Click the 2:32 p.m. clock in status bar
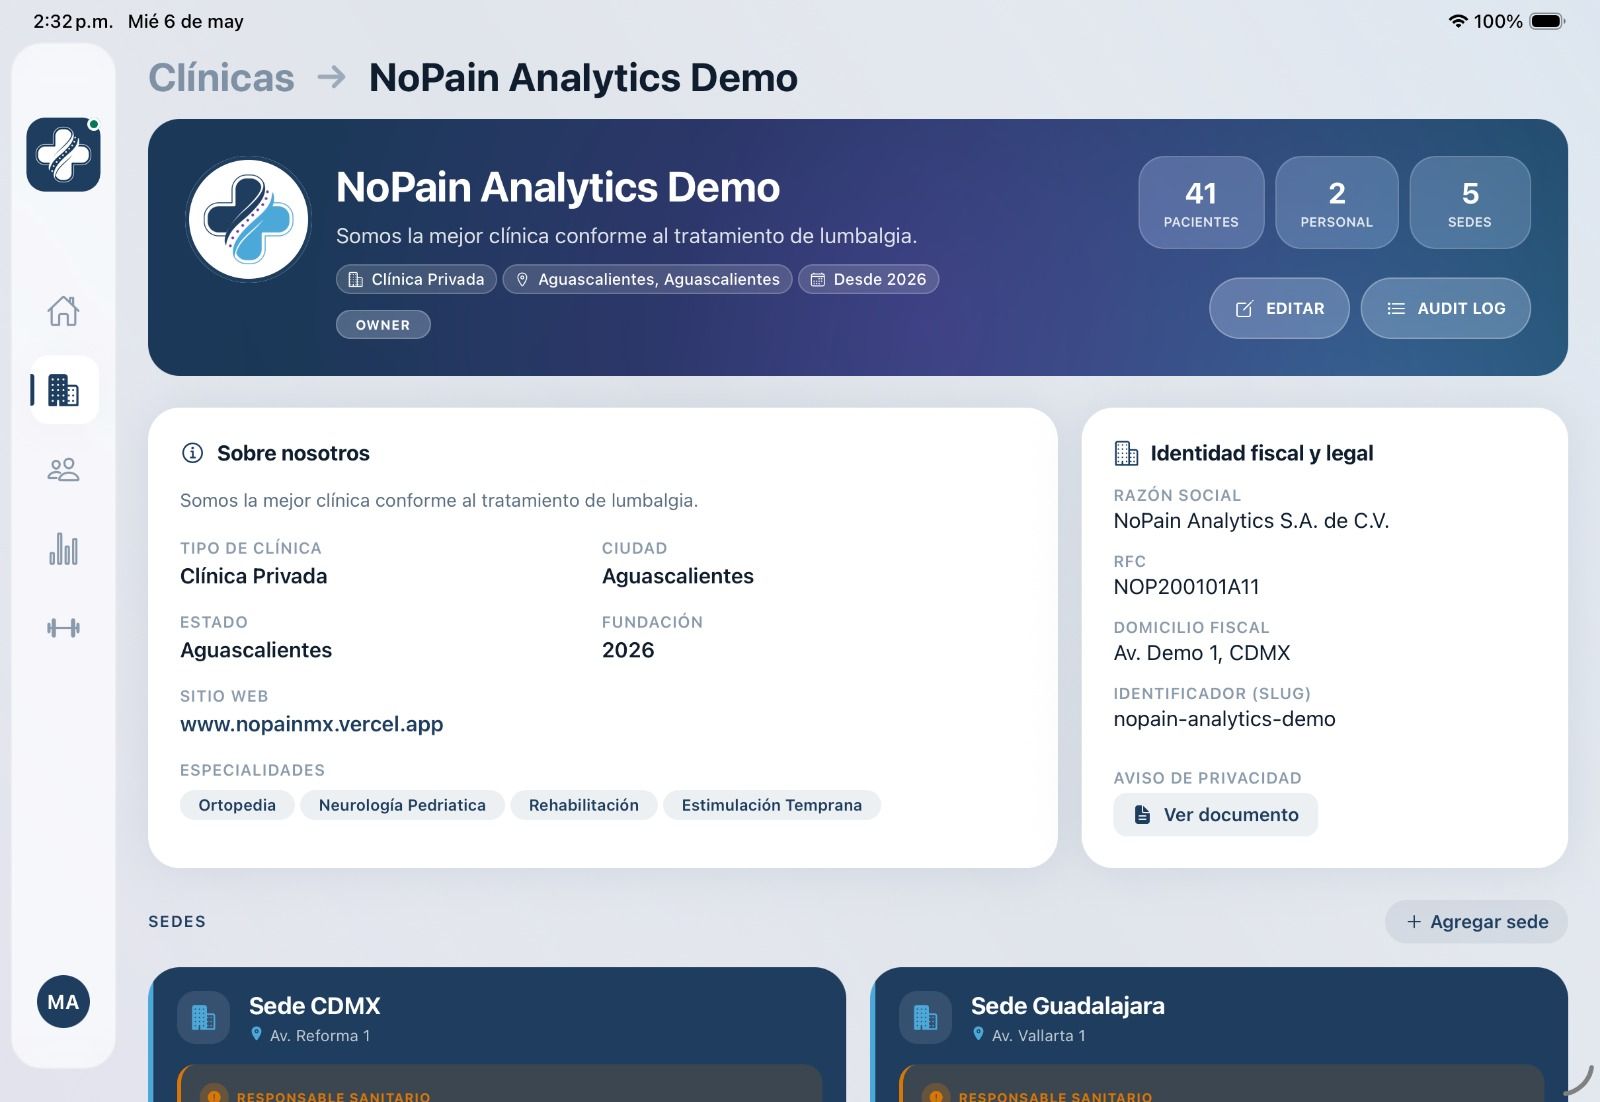The width and height of the screenshot is (1600, 1102). [x=73, y=21]
